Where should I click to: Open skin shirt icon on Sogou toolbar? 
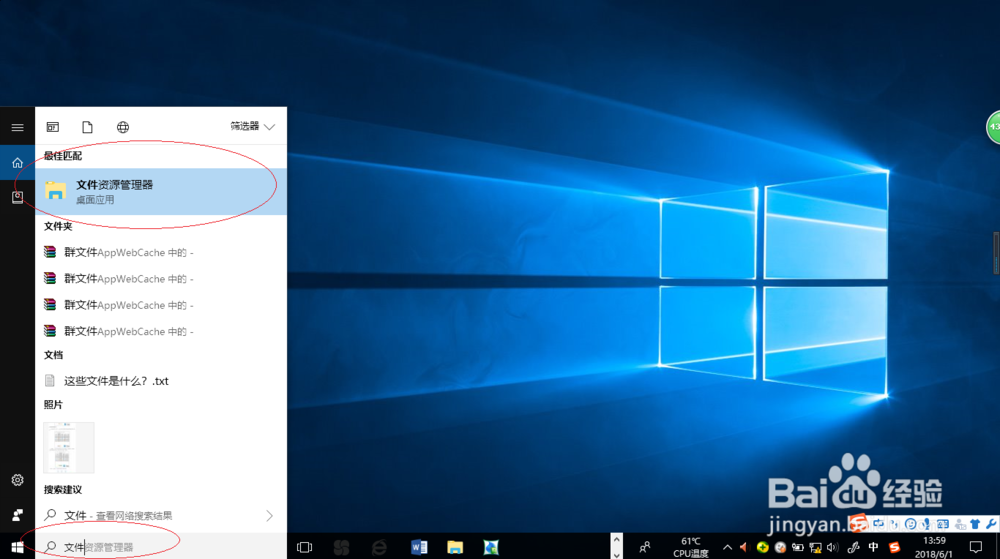pyautogui.click(x=975, y=524)
